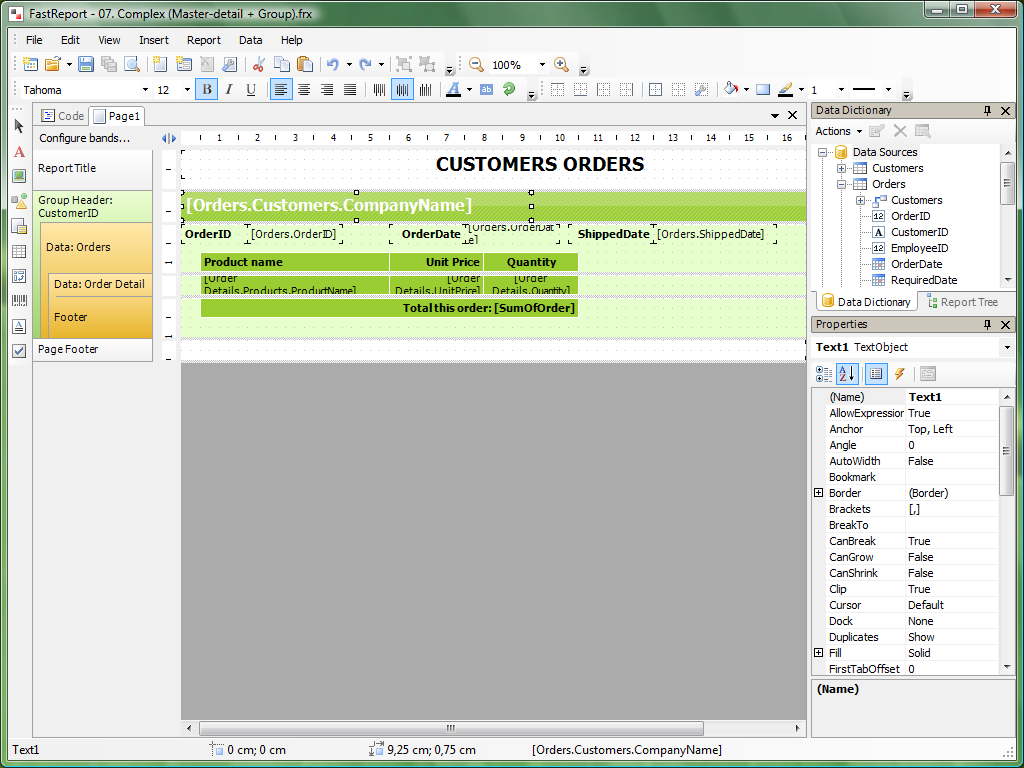Image resolution: width=1024 pixels, height=768 pixels.
Task: Click the Save report icon
Action: pos(86,65)
